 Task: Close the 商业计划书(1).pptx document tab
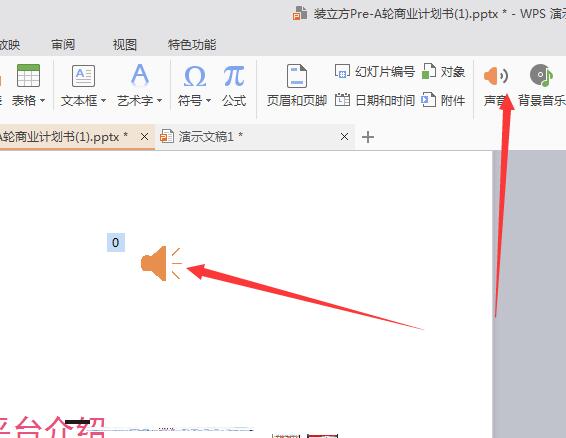[144, 137]
